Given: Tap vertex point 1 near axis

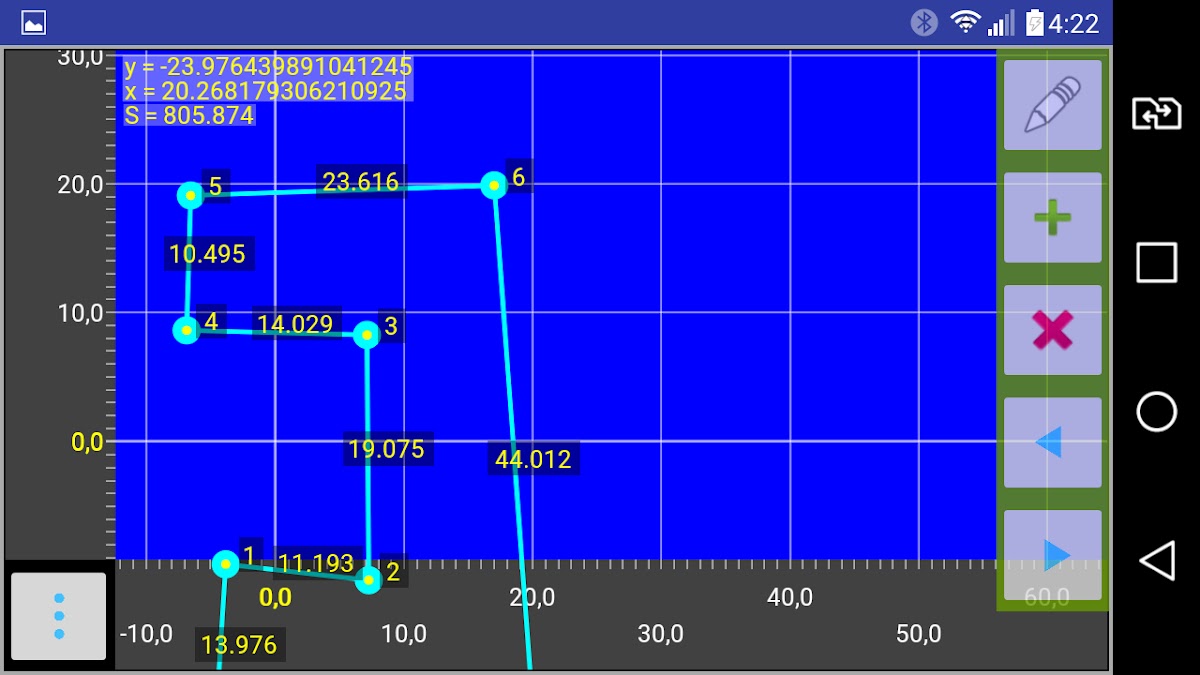Looking at the screenshot, I should 226,564.
